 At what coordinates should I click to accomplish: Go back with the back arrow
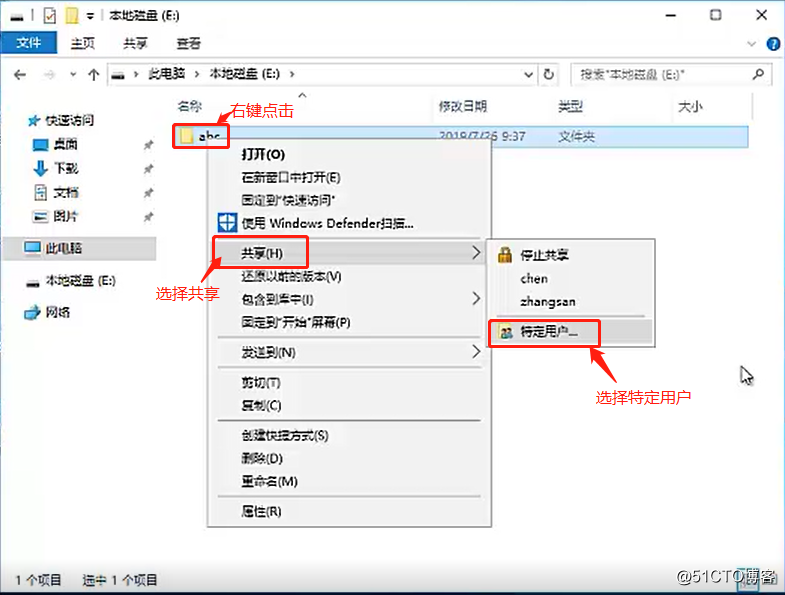pyautogui.click(x=20, y=75)
